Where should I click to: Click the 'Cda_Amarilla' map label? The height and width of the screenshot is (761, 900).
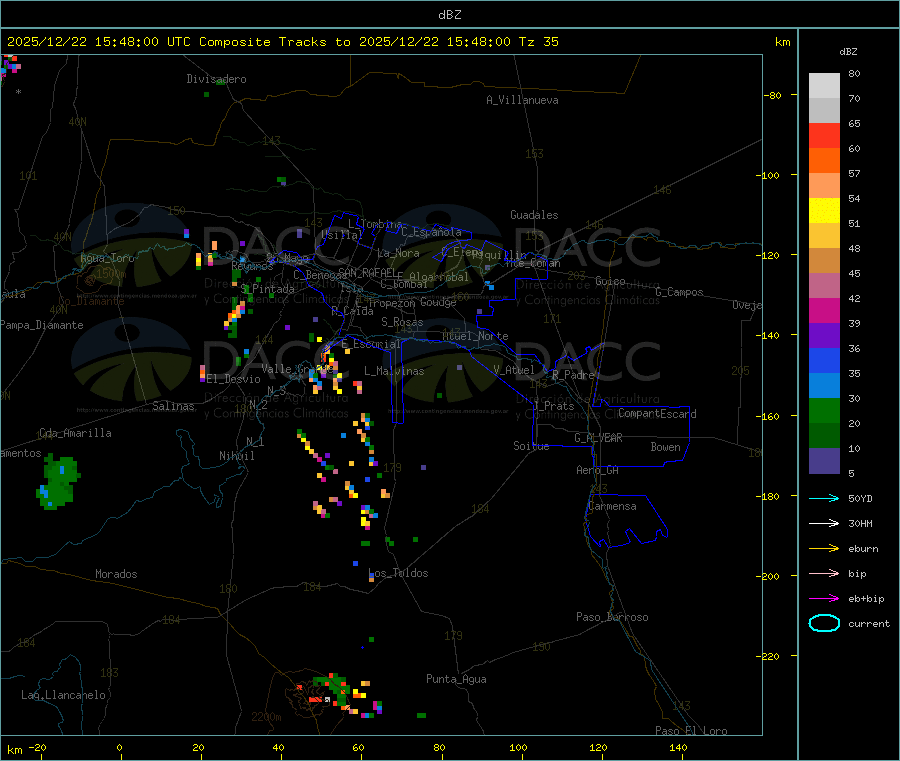(75, 433)
